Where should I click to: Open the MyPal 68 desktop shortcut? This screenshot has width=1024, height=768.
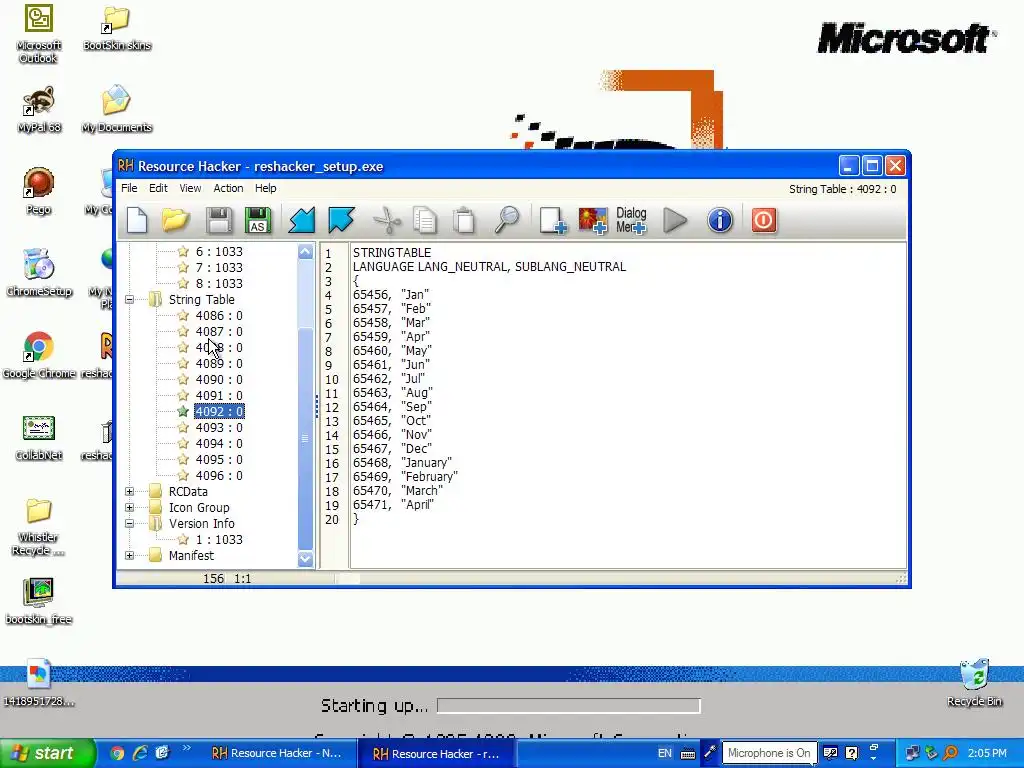click(39, 110)
